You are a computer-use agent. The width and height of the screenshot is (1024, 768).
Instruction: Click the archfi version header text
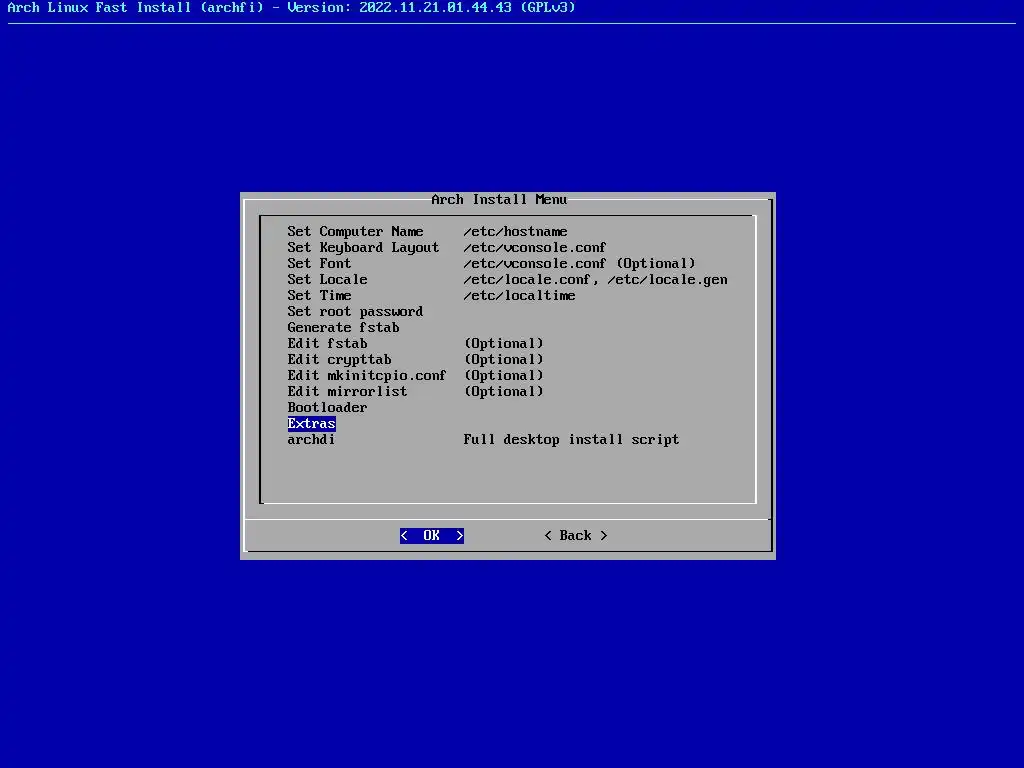[x=291, y=8]
